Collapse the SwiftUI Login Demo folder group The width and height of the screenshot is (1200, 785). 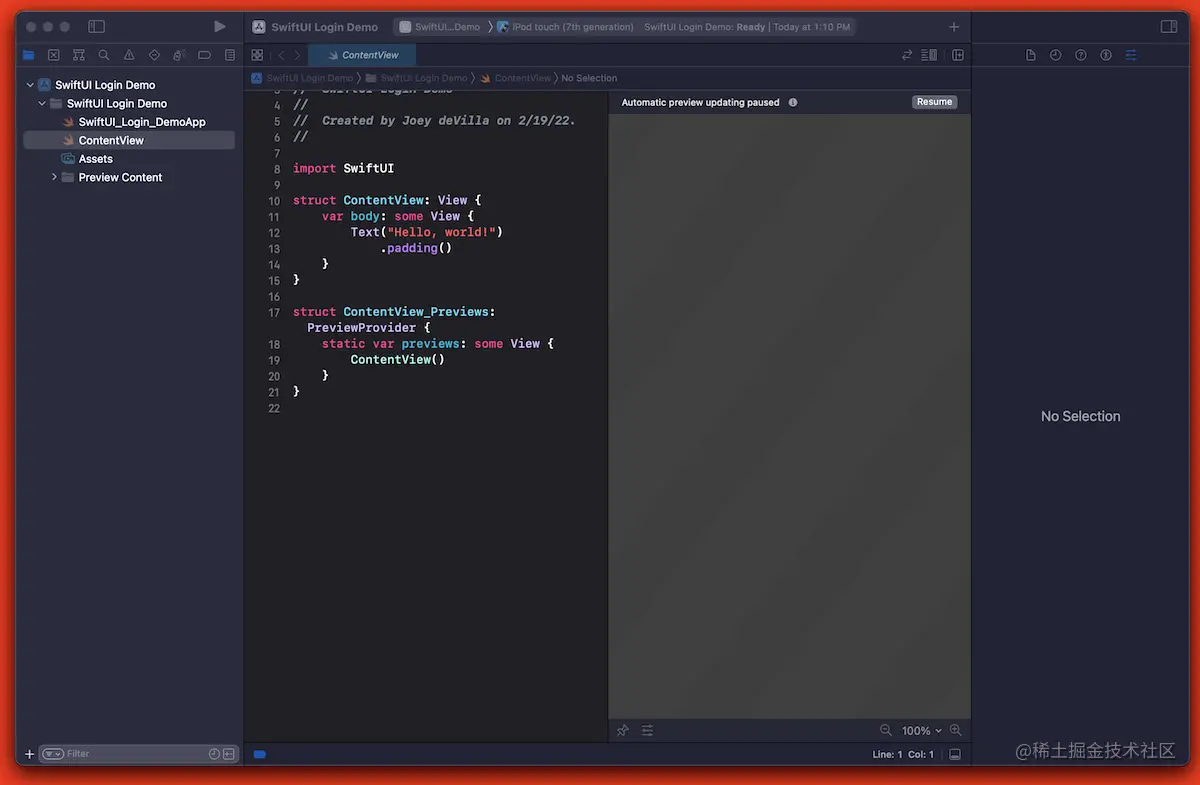pos(42,103)
